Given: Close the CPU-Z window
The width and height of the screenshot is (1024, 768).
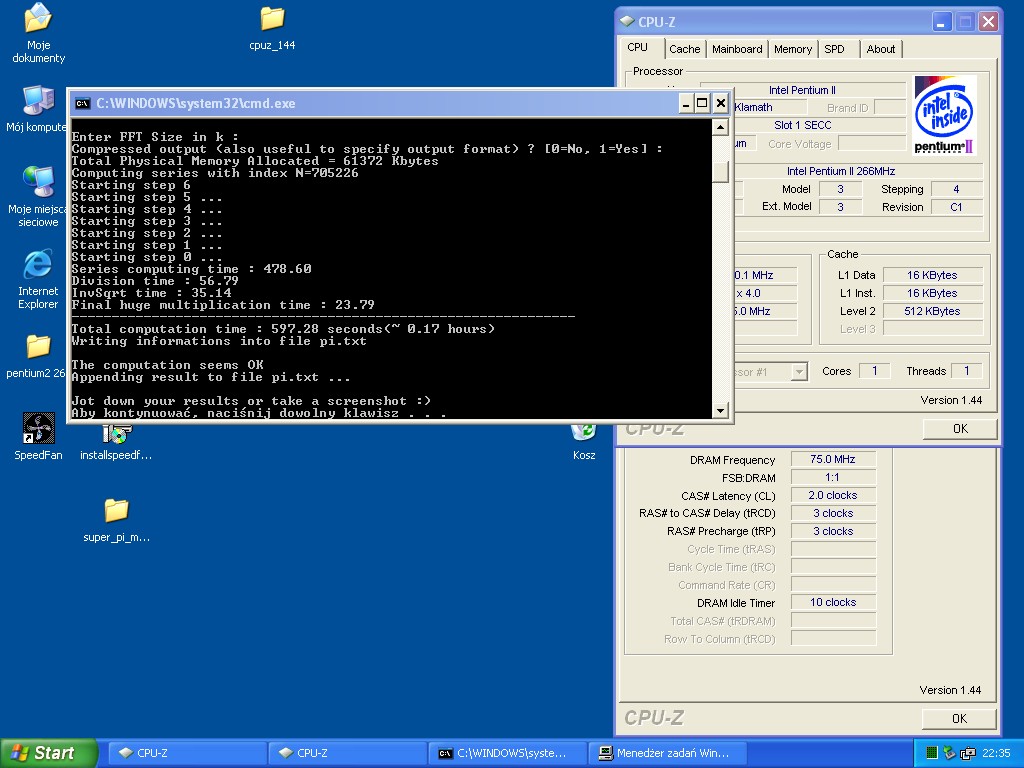Looking at the screenshot, I should click(988, 22).
